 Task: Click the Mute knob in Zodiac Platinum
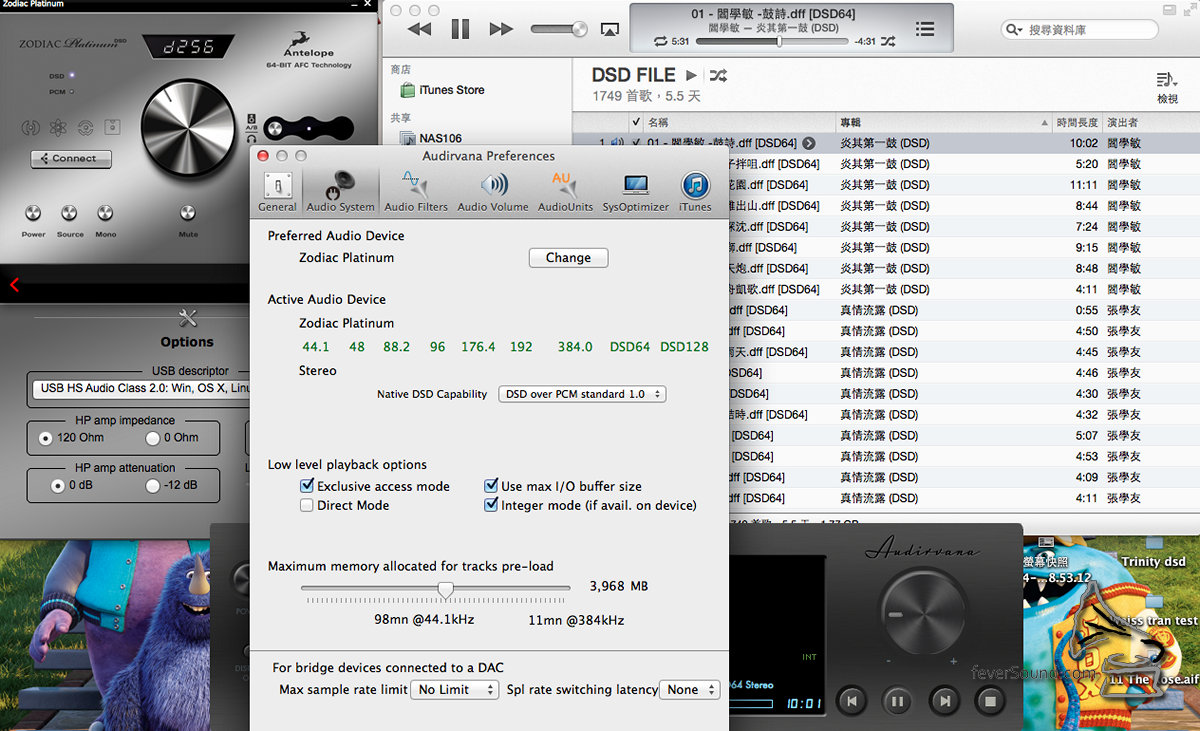(x=187, y=213)
